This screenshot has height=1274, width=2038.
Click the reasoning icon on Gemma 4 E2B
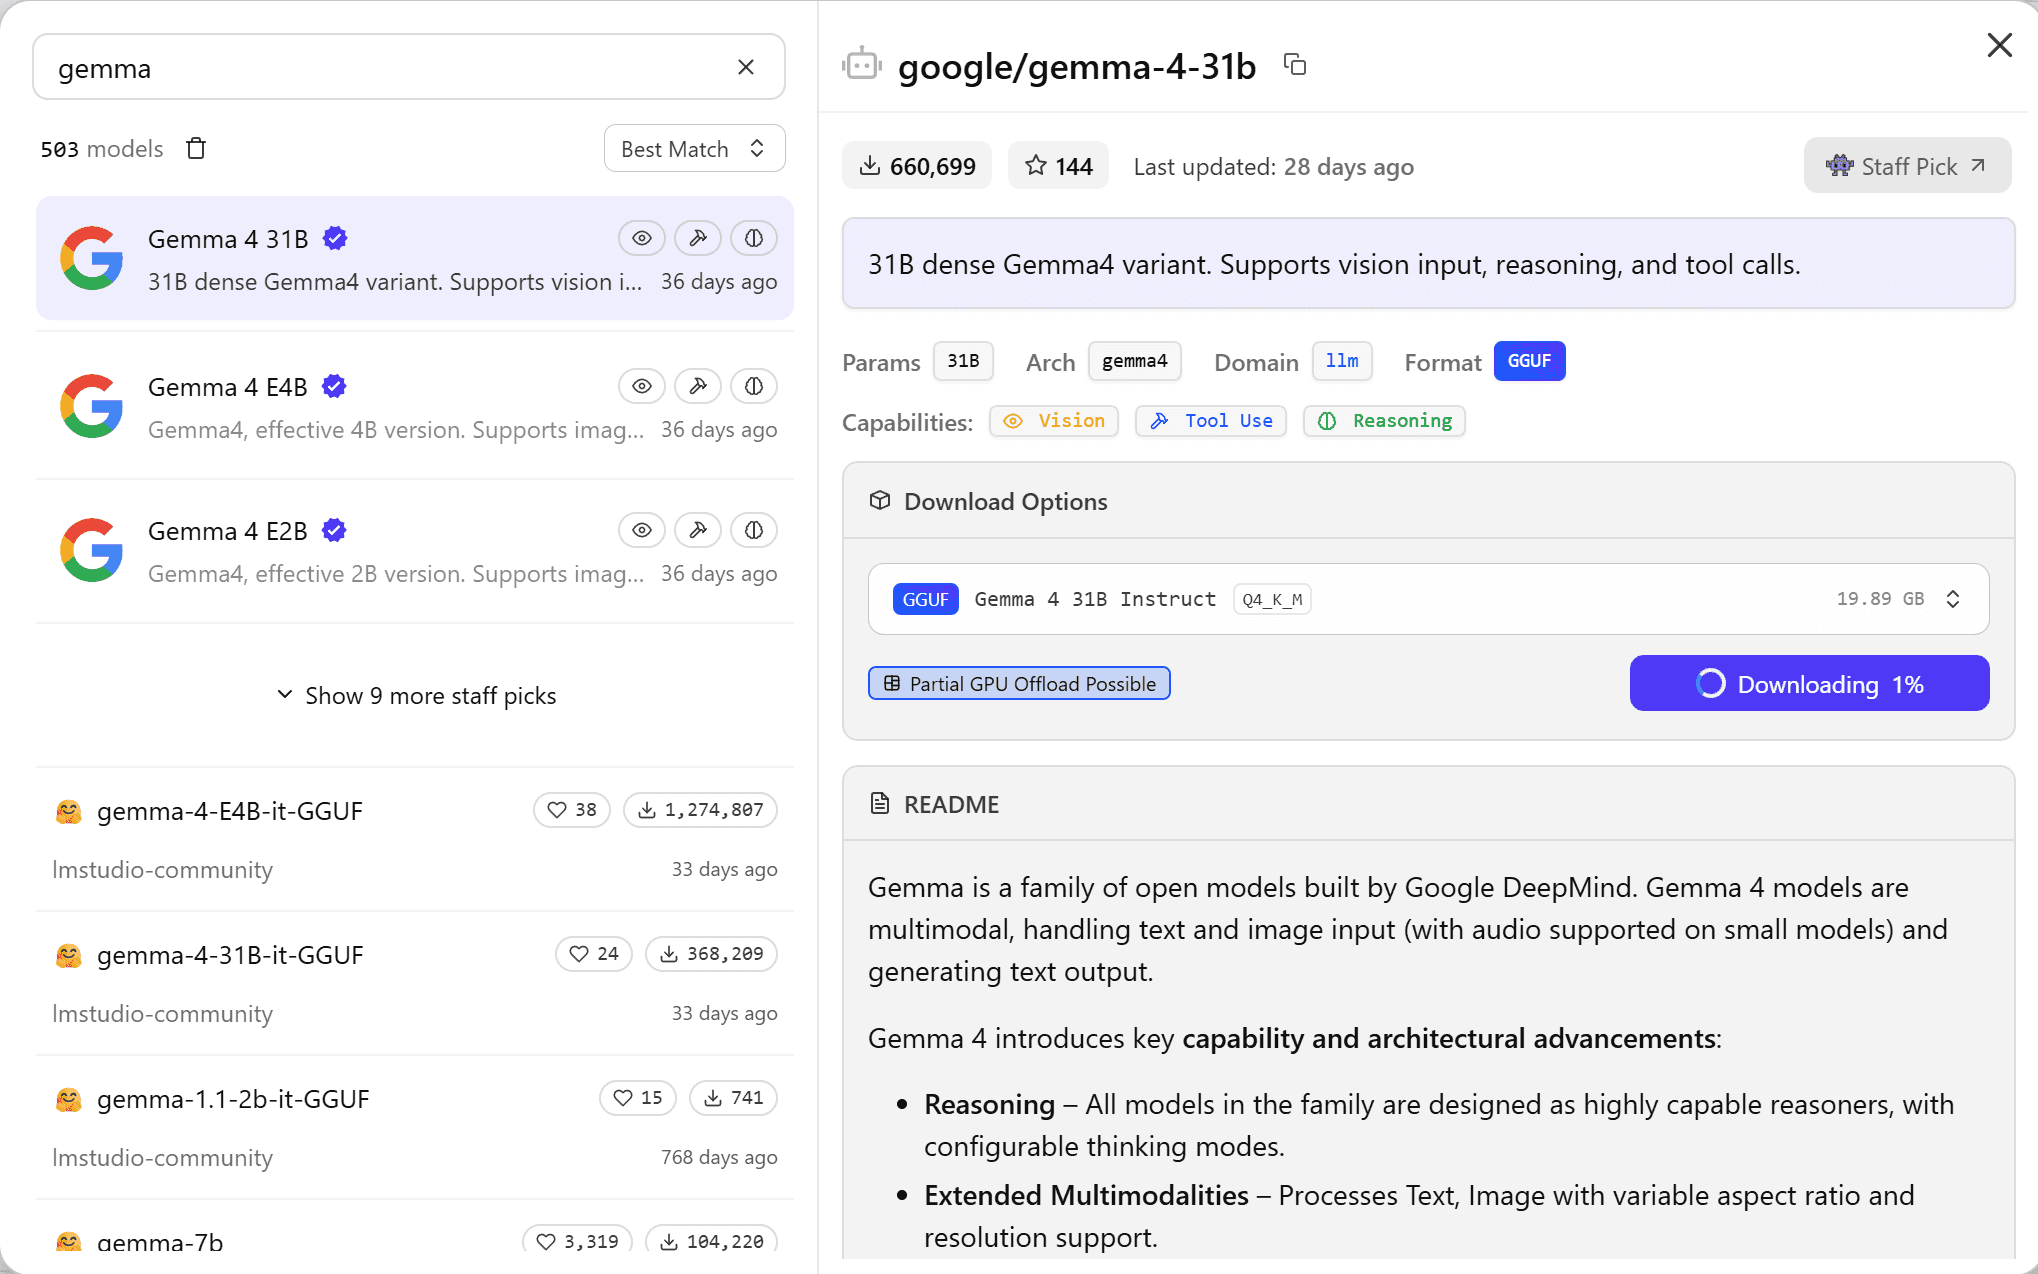click(754, 530)
